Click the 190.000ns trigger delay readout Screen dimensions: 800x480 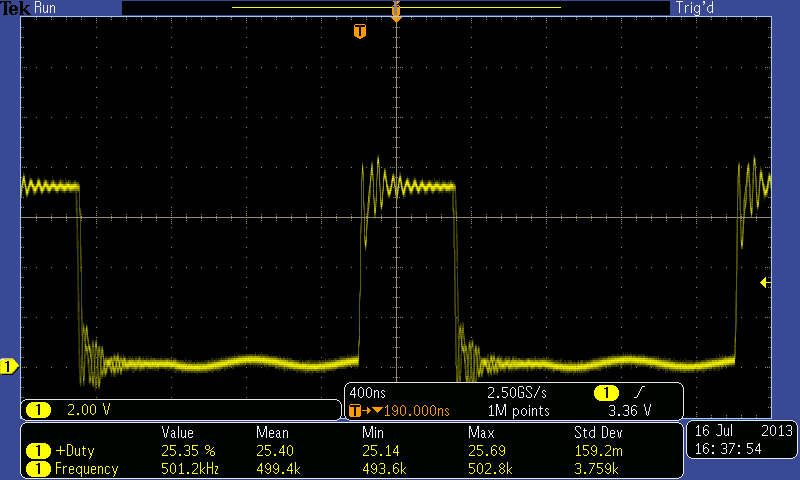click(x=416, y=411)
